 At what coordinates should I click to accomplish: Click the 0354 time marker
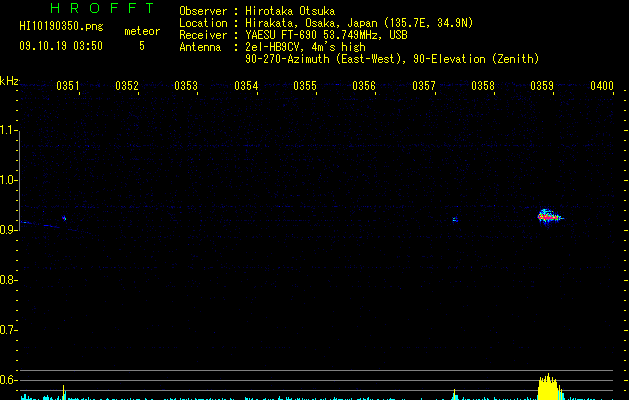pyautogui.click(x=246, y=86)
